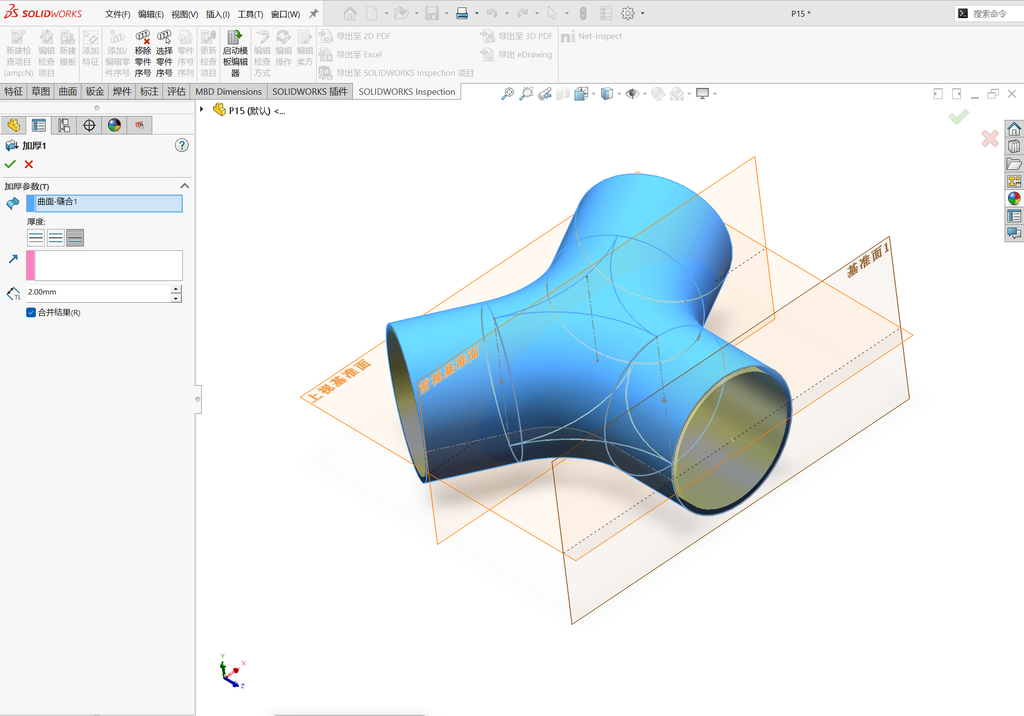Open the Appearances color ball task pane icon
This screenshot has height=716, width=1024.
(1014, 199)
